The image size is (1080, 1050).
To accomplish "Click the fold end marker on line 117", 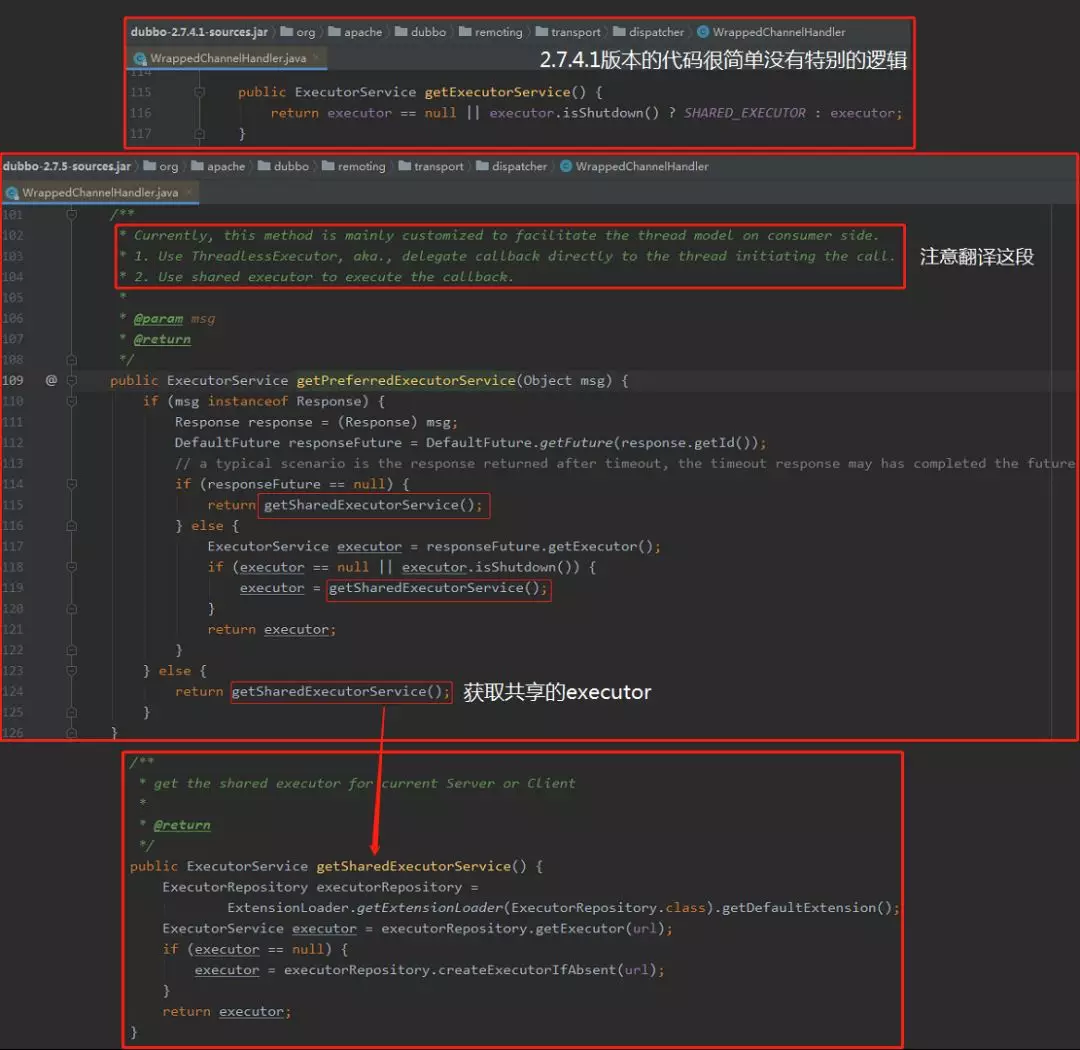I will pyautogui.click(x=199, y=134).
